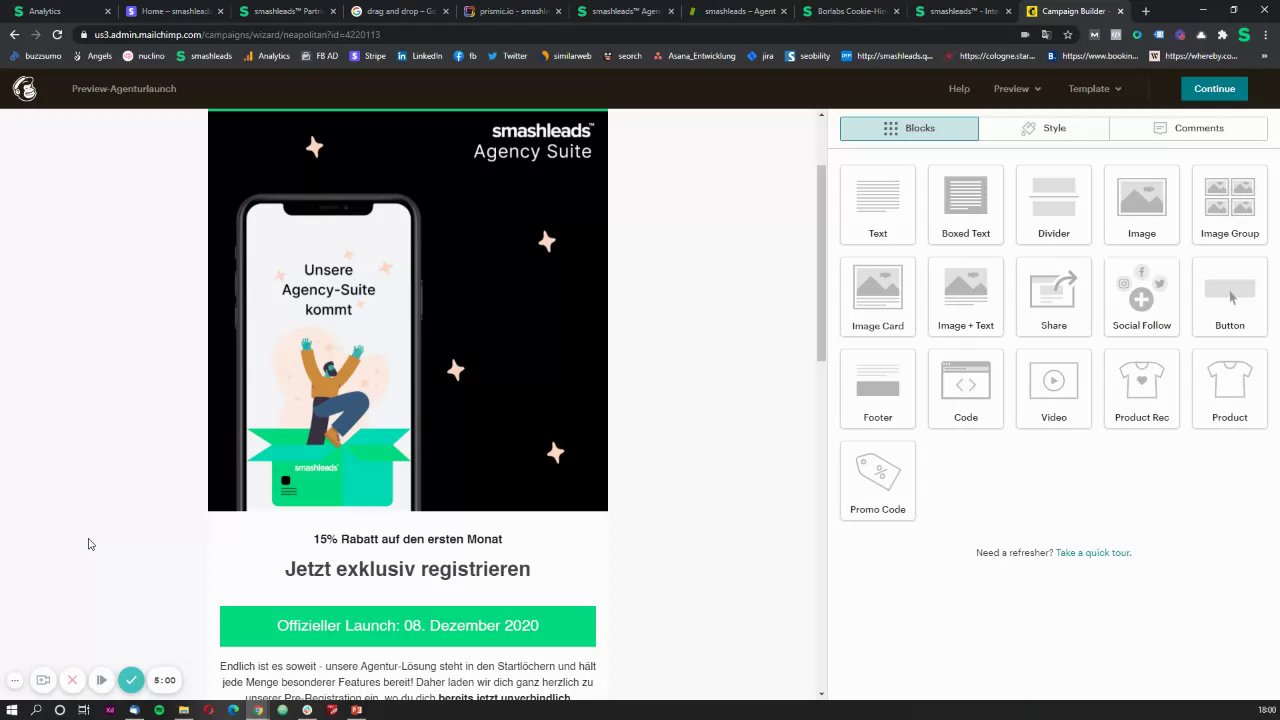Click the Take a quick tour link
The image size is (1280, 720).
coord(1093,553)
